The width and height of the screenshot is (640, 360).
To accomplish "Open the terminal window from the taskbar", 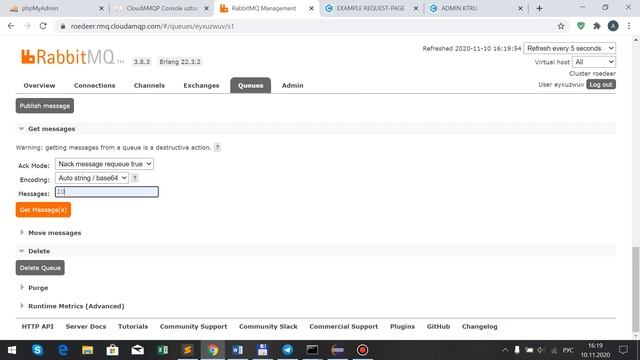I will pyautogui.click(x=312, y=350).
